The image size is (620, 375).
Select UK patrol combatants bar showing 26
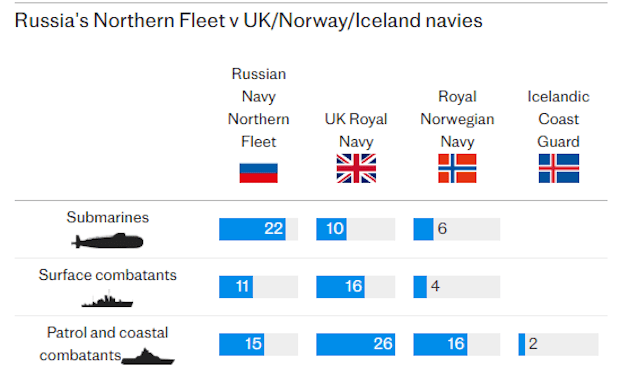click(x=355, y=345)
